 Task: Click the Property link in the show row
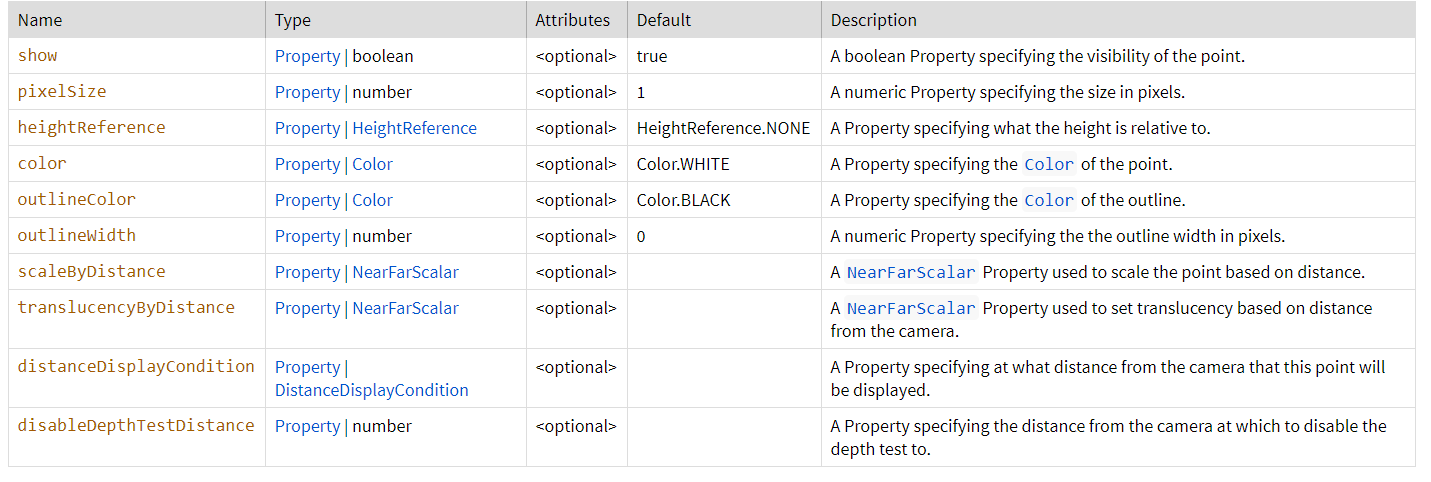[307, 56]
